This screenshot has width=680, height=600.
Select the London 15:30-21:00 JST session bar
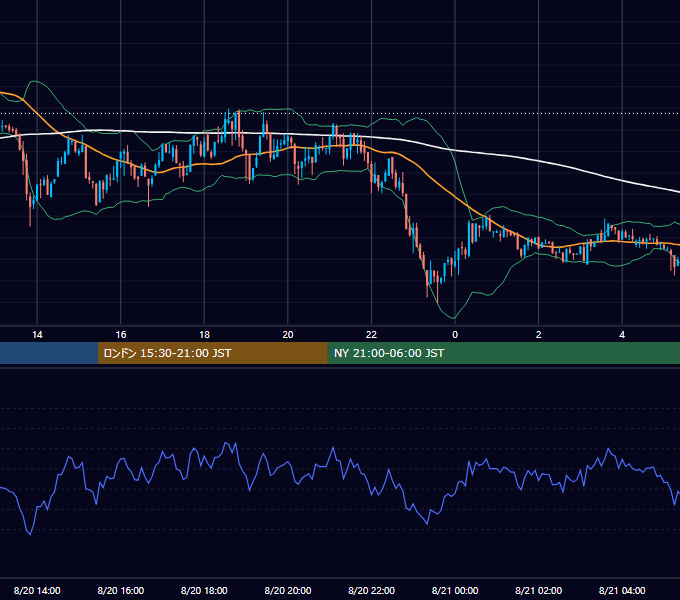point(212,353)
